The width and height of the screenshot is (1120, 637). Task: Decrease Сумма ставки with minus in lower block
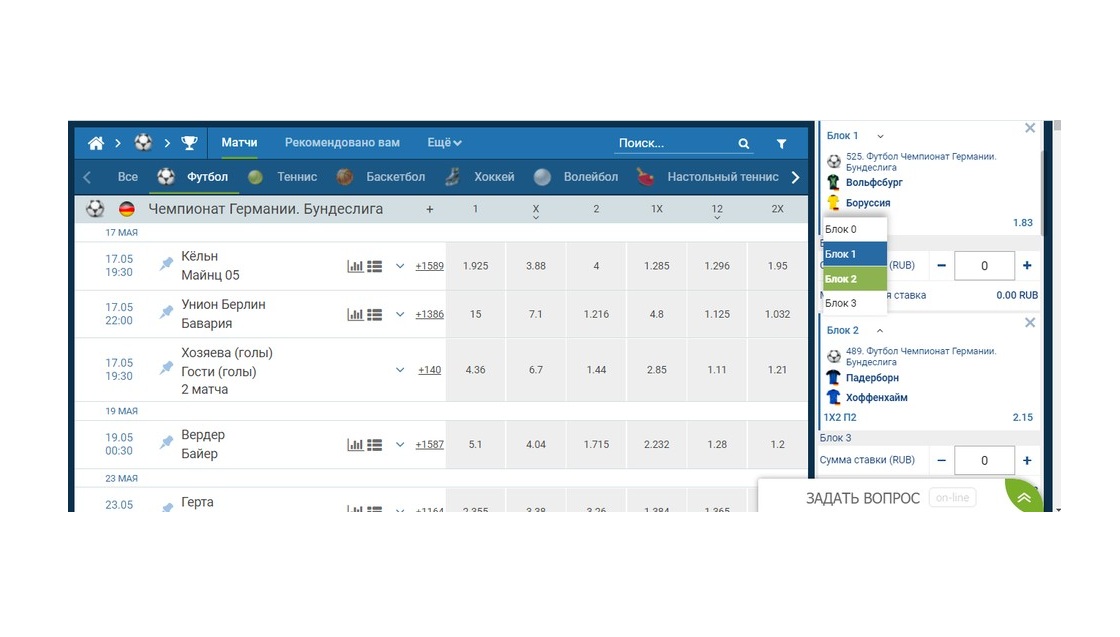tap(941, 461)
